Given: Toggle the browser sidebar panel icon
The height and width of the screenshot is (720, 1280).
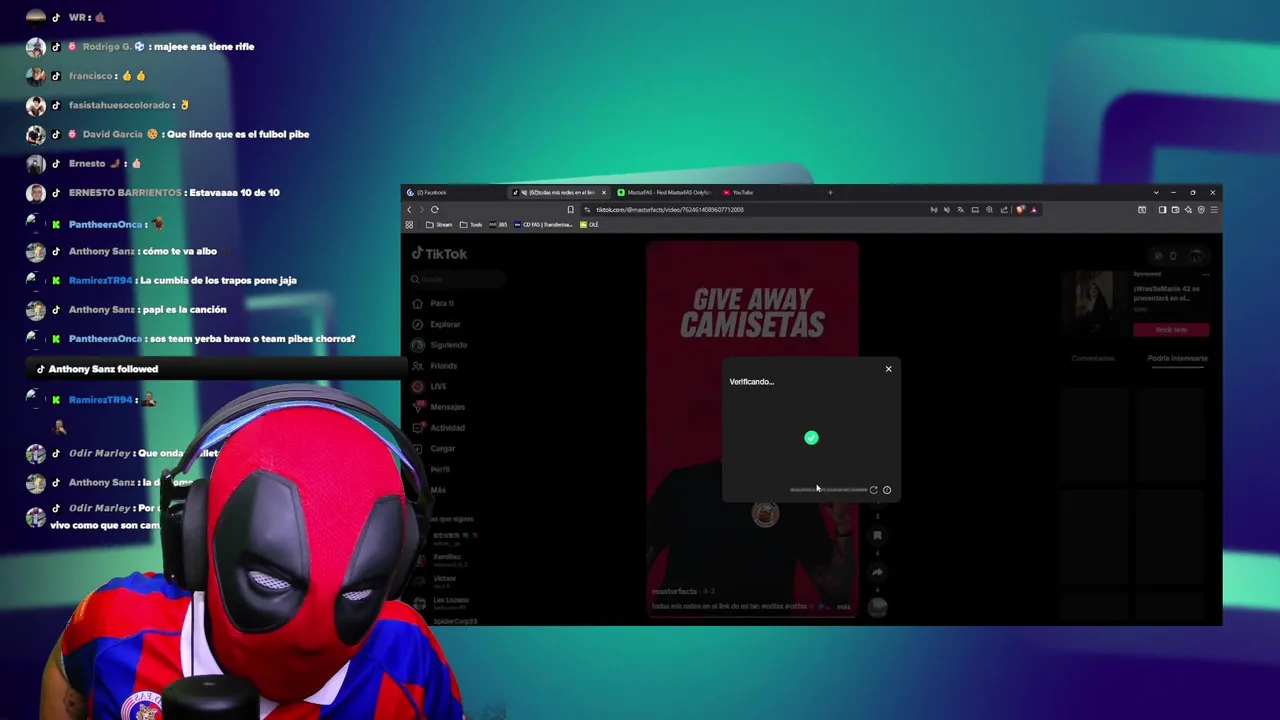Looking at the screenshot, I should click(x=1162, y=210).
